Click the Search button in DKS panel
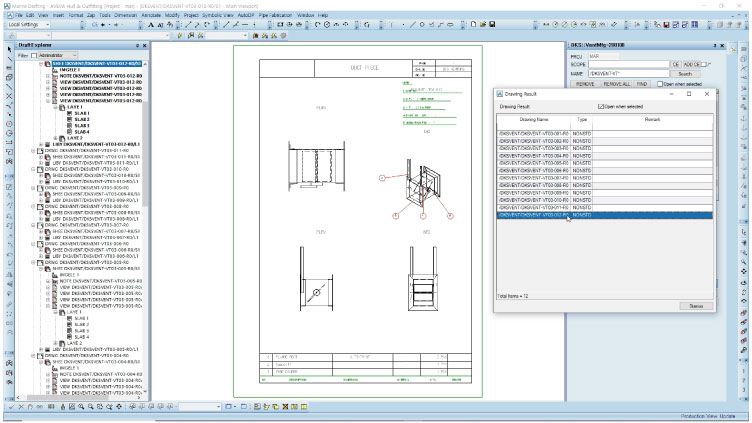This screenshot has height=423, width=752. (x=685, y=74)
